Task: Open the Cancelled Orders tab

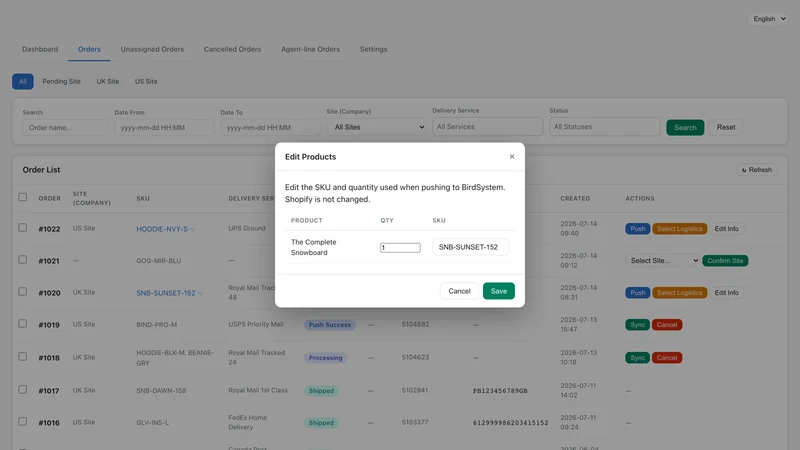Action: point(232,49)
